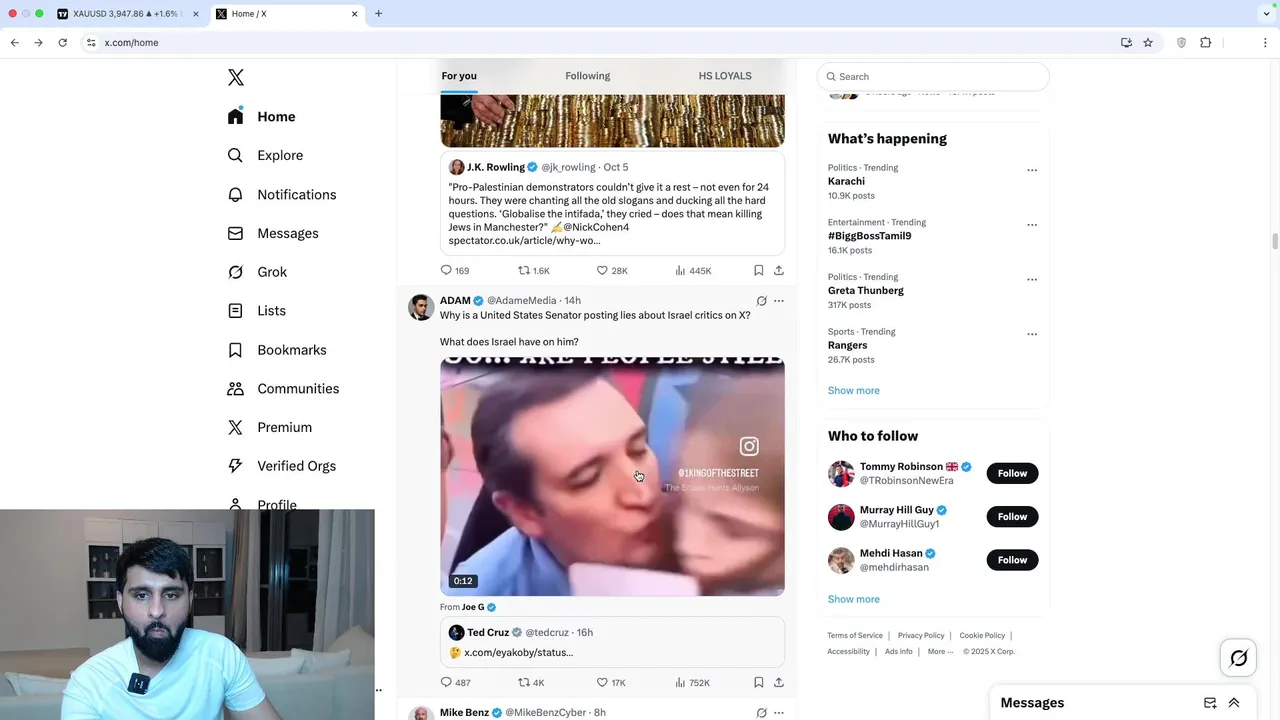Open Communities icon in sidebar
The image size is (1280, 720).
235,388
